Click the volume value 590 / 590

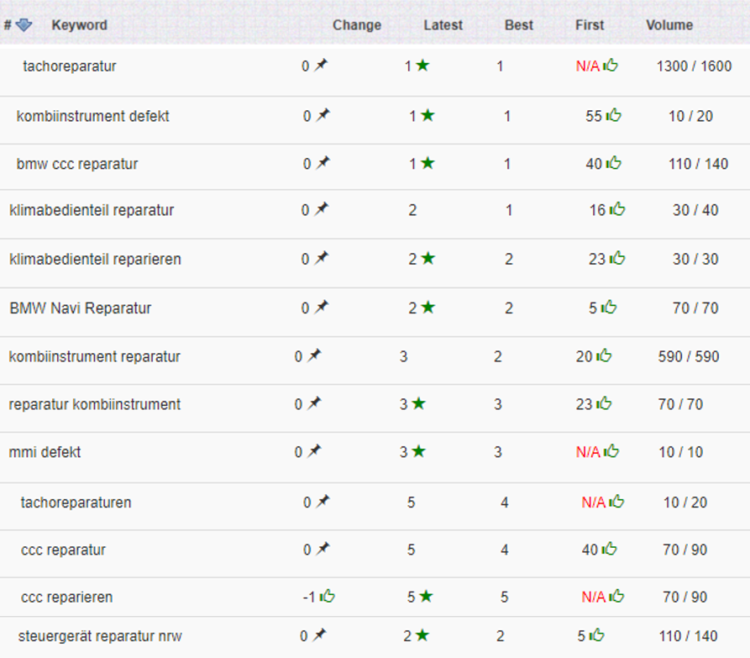[x=689, y=357]
